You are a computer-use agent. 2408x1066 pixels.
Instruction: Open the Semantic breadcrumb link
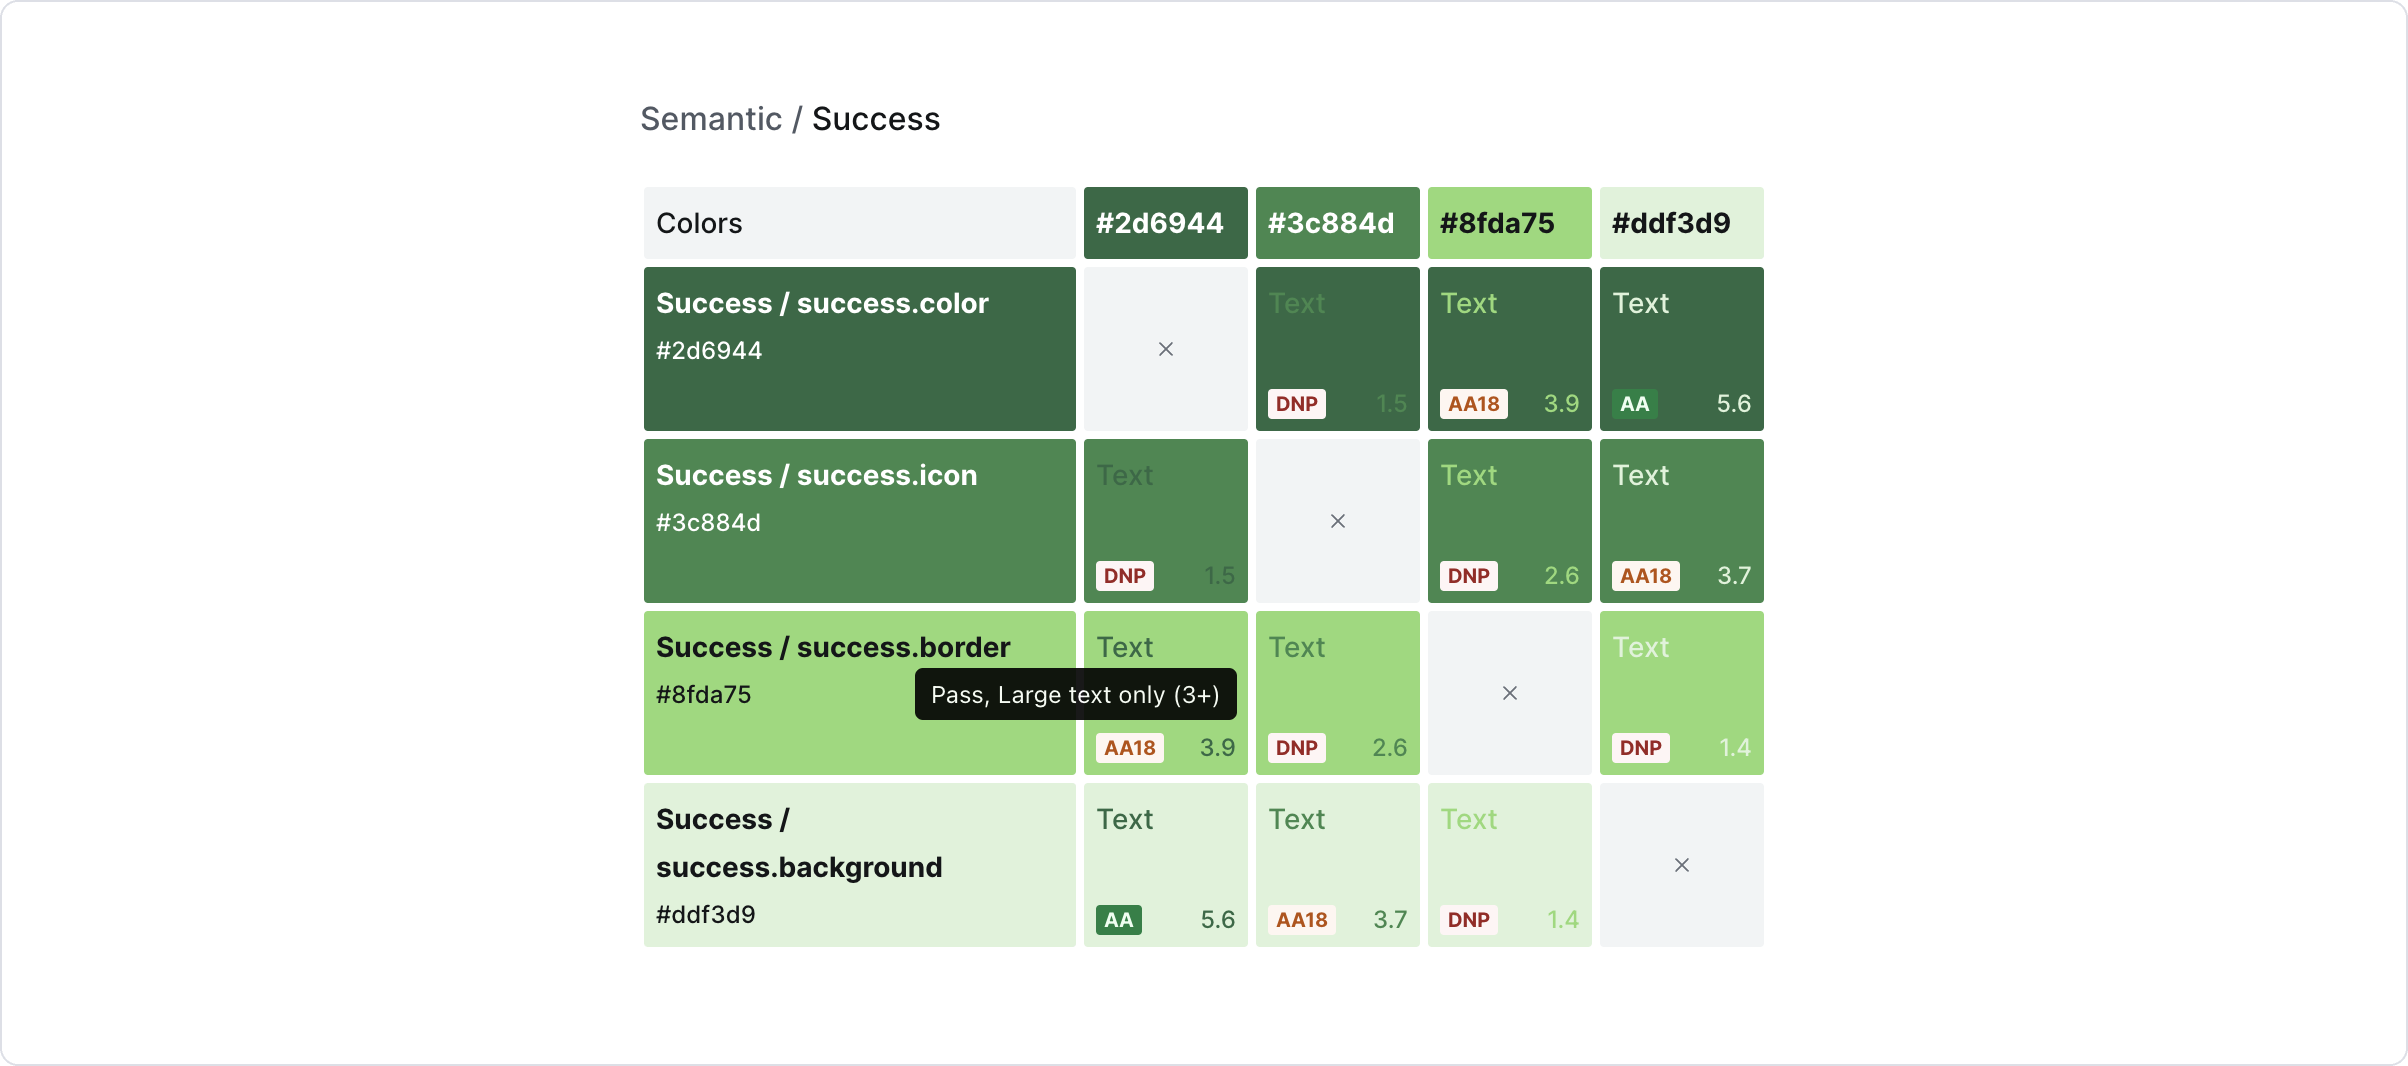coord(710,119)
